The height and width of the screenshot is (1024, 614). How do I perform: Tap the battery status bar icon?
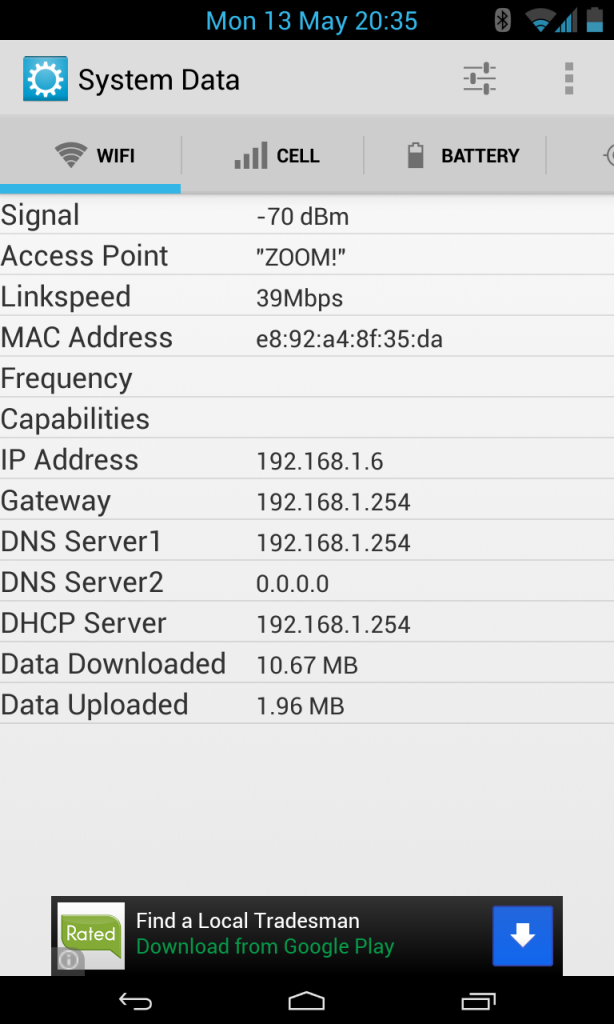[x=595, y=20]
